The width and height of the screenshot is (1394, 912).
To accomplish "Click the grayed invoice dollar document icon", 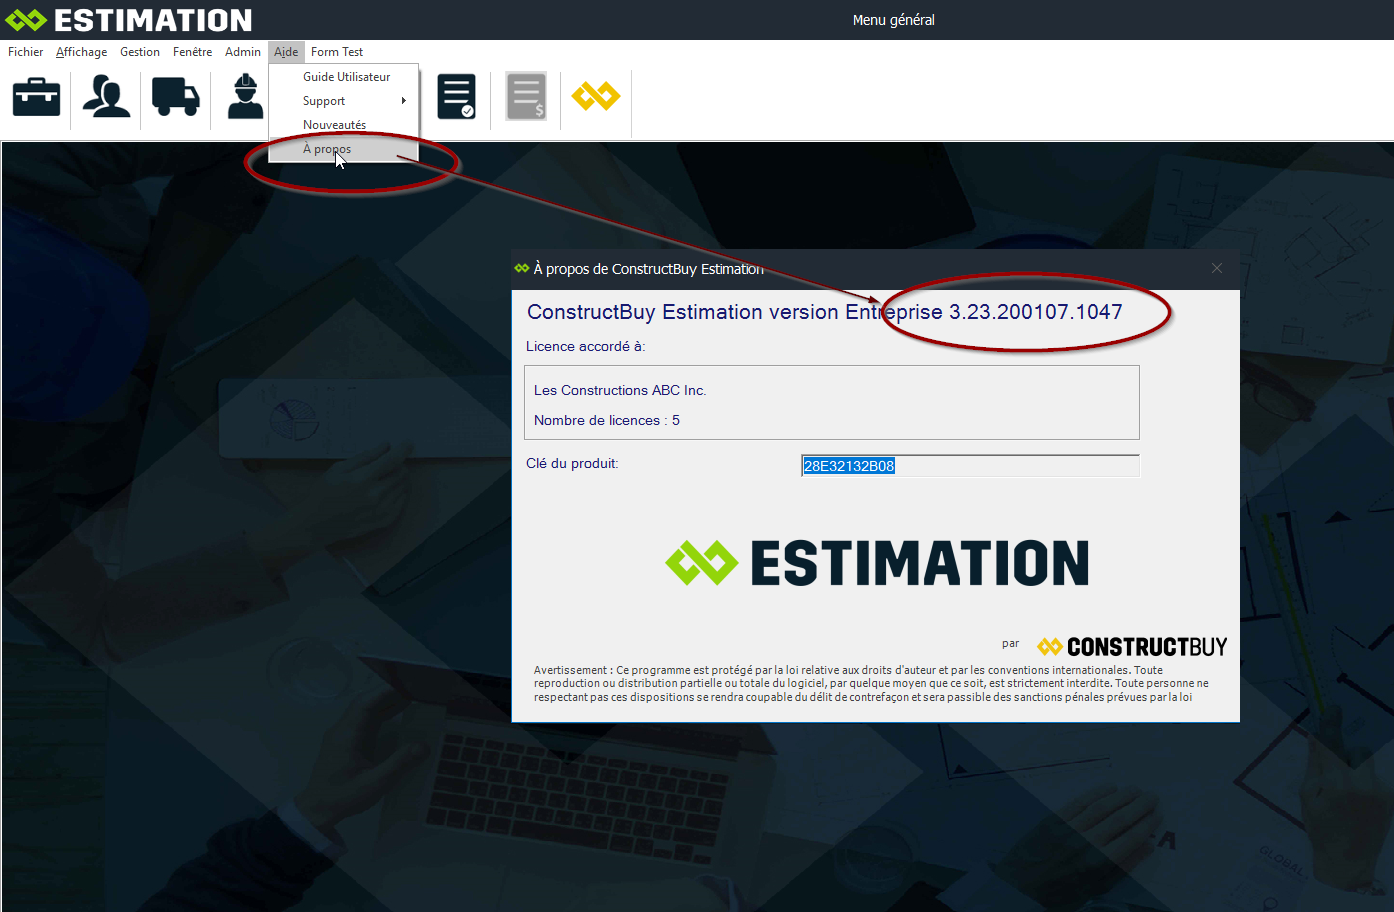I will pyautogui.click(x=526, y=97).
